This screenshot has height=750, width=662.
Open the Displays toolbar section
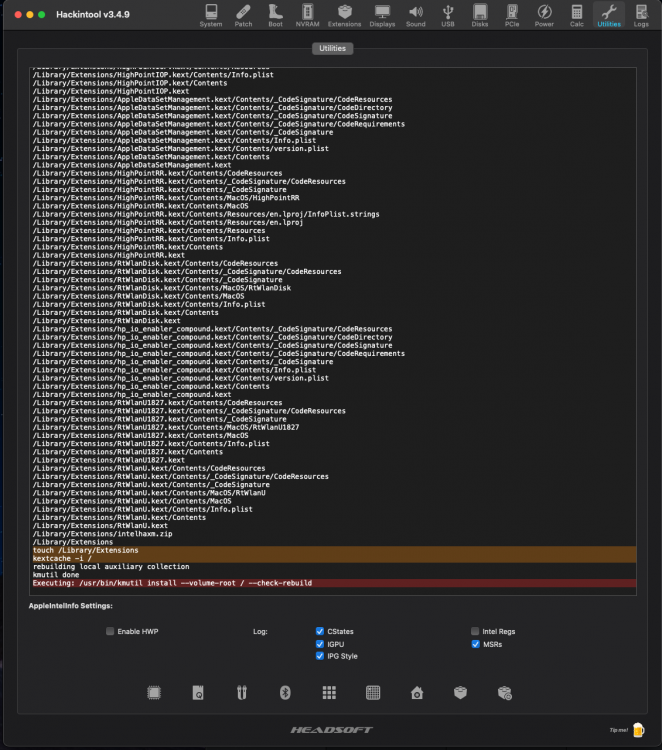tap(382, 15)
